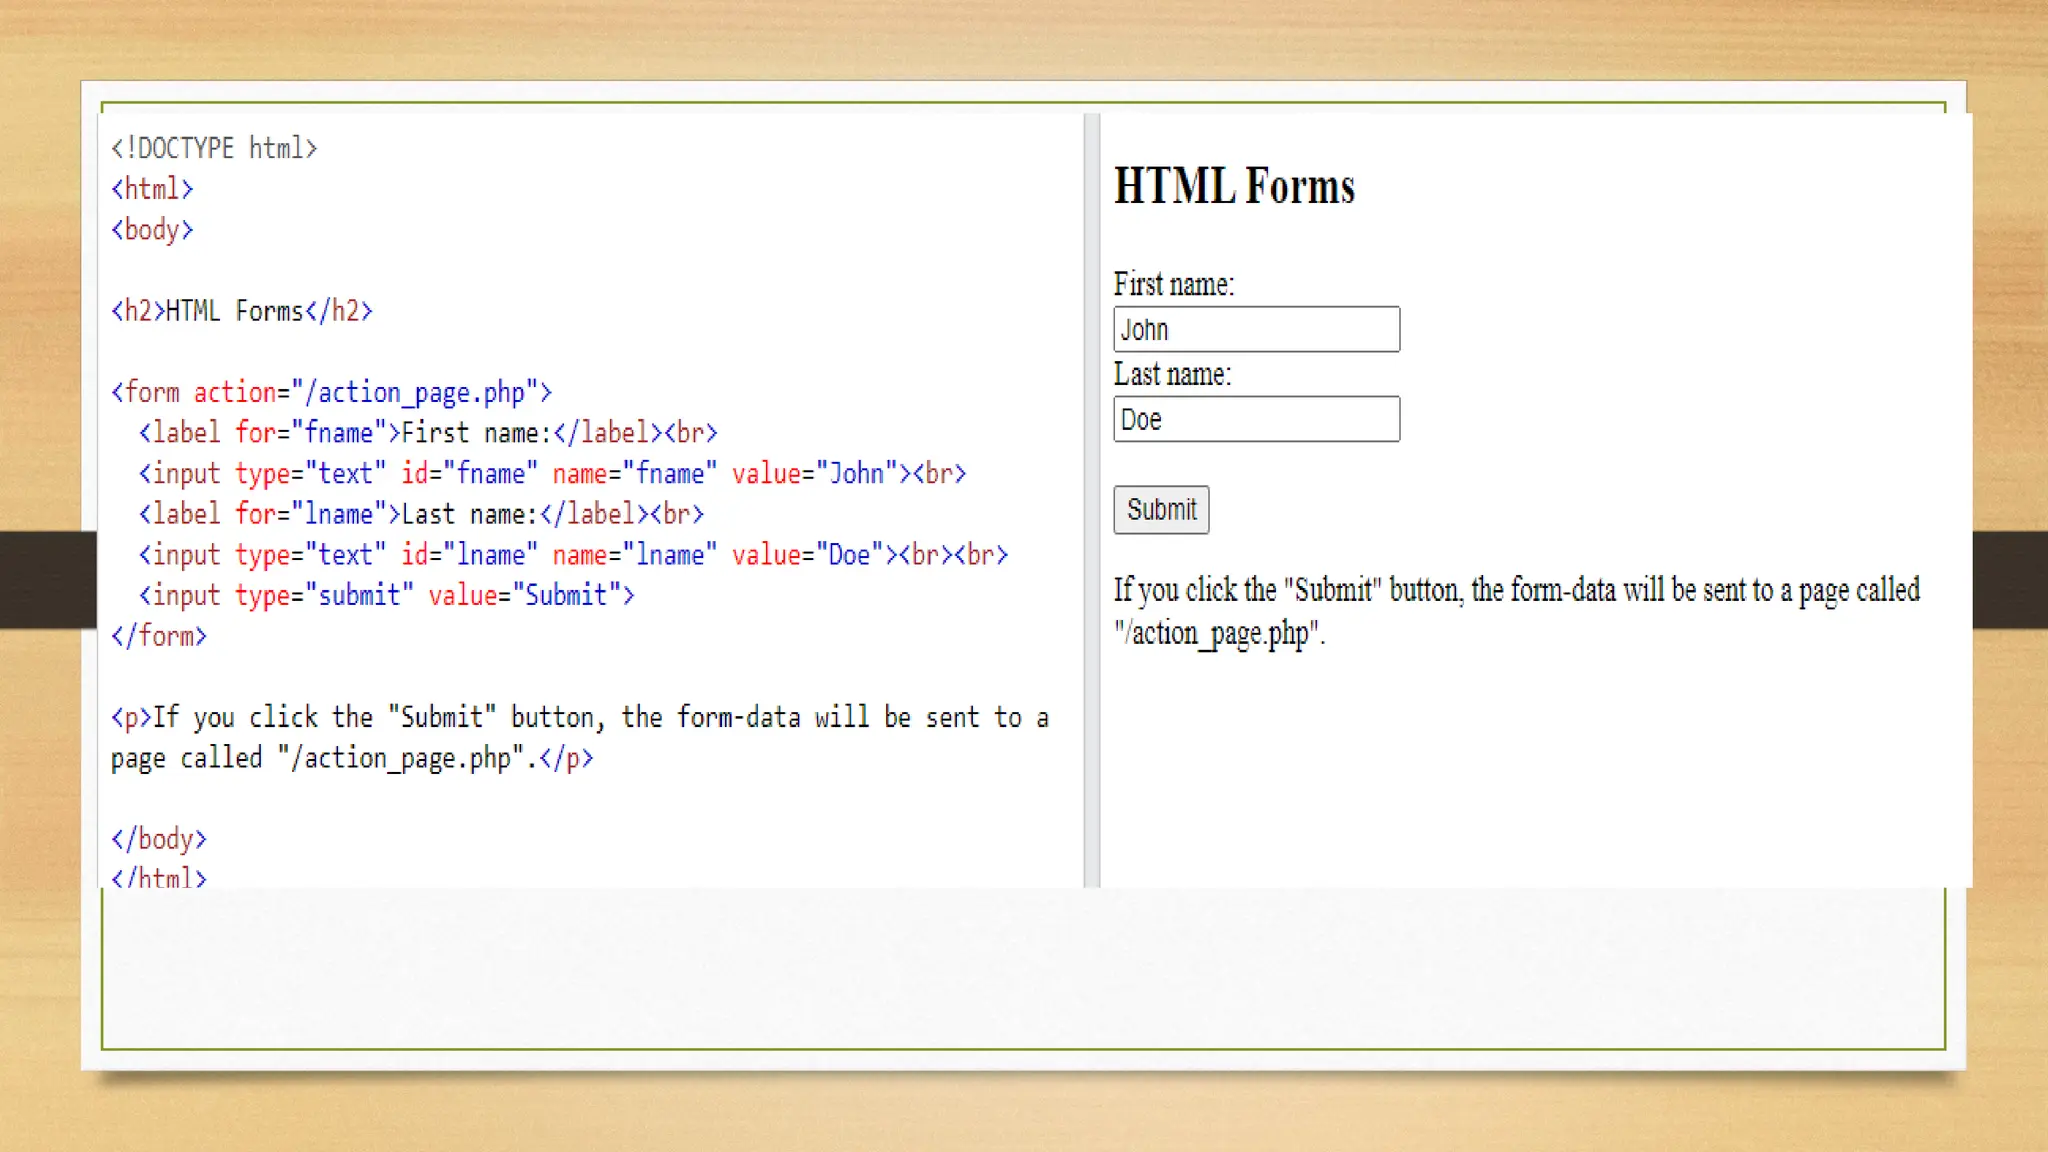This screenshot has height=1152, width=2048.
Task: Click the <!DOCTYPE html> code line
Action: click(214, 148)
